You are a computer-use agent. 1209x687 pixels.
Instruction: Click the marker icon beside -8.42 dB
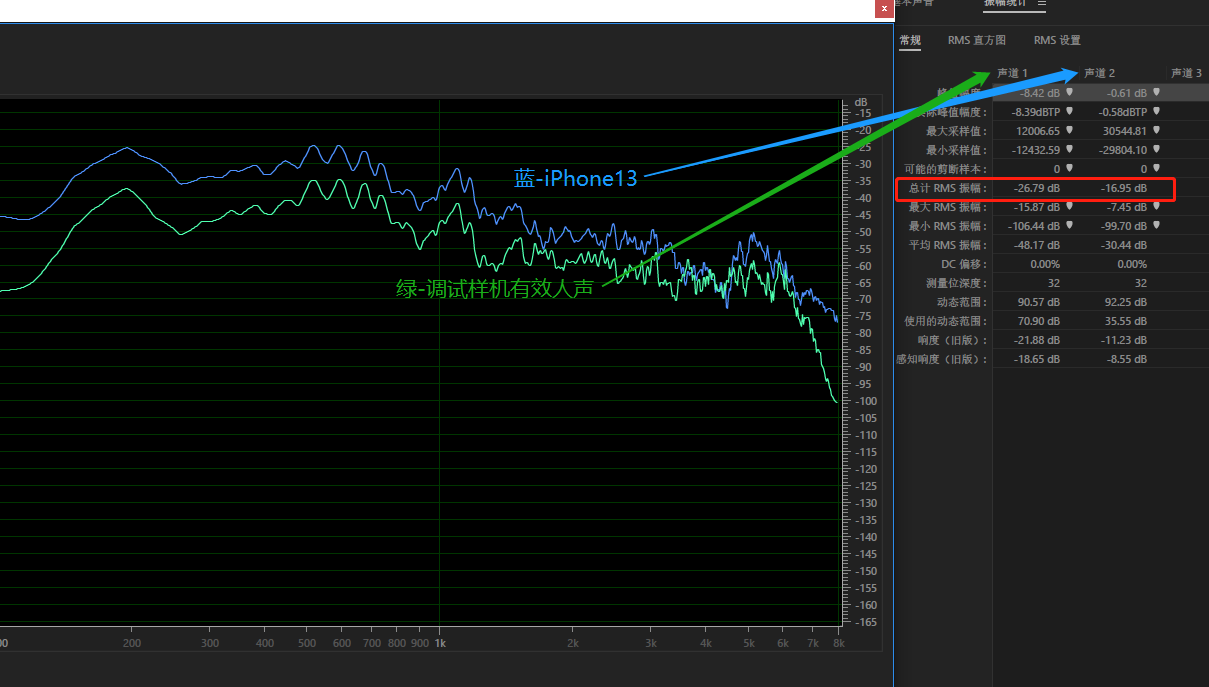click(1069, 93)
